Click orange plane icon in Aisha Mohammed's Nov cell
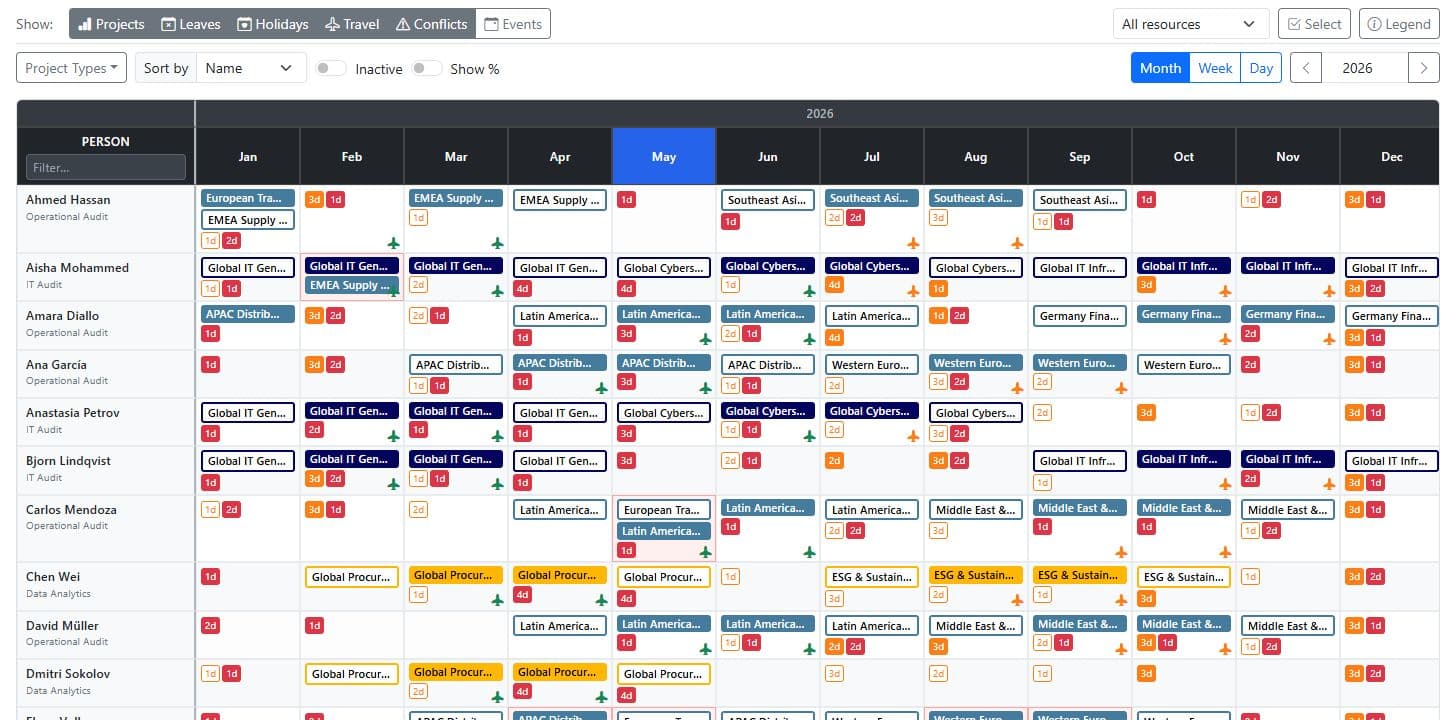The width and height of the screenshot is (1456, 720). (x=1329, y=291)
